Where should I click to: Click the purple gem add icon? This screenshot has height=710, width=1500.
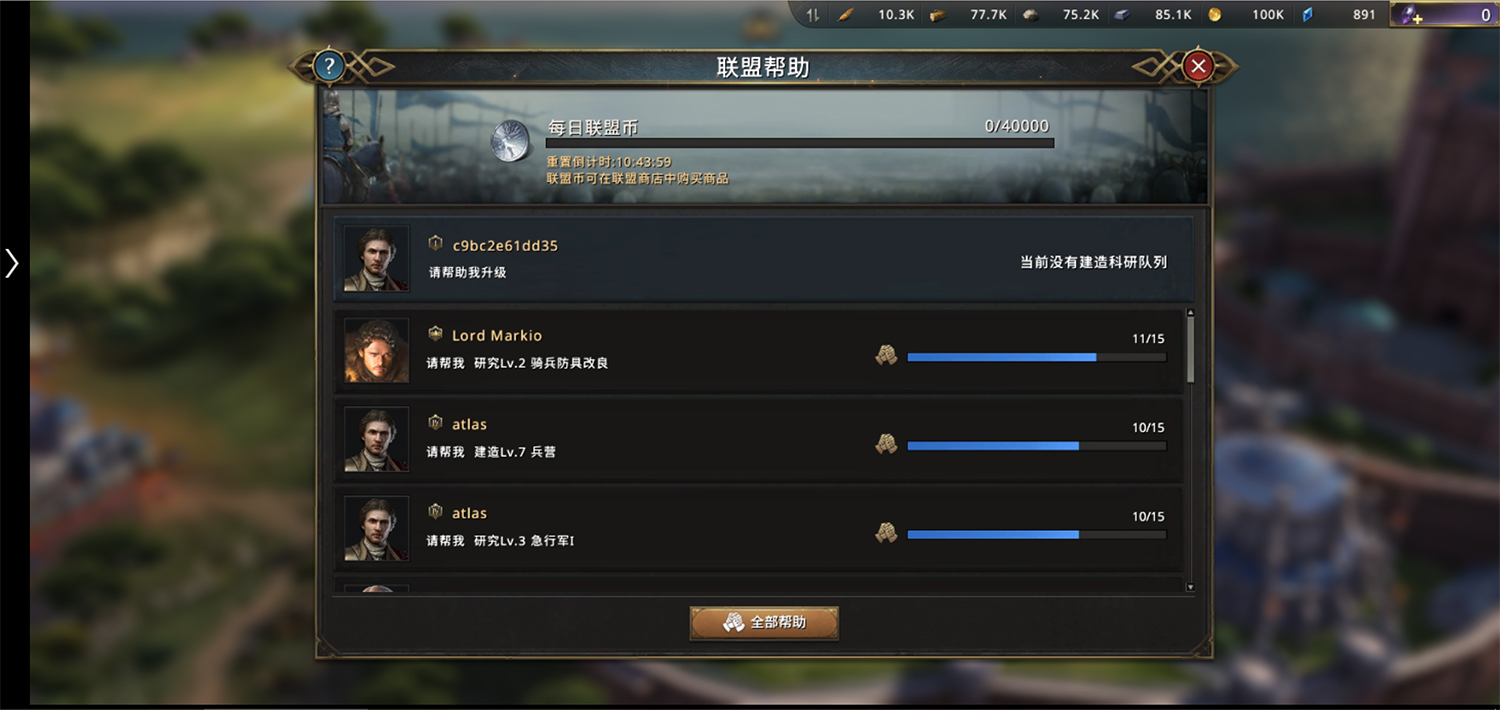tap(1411, 15)
